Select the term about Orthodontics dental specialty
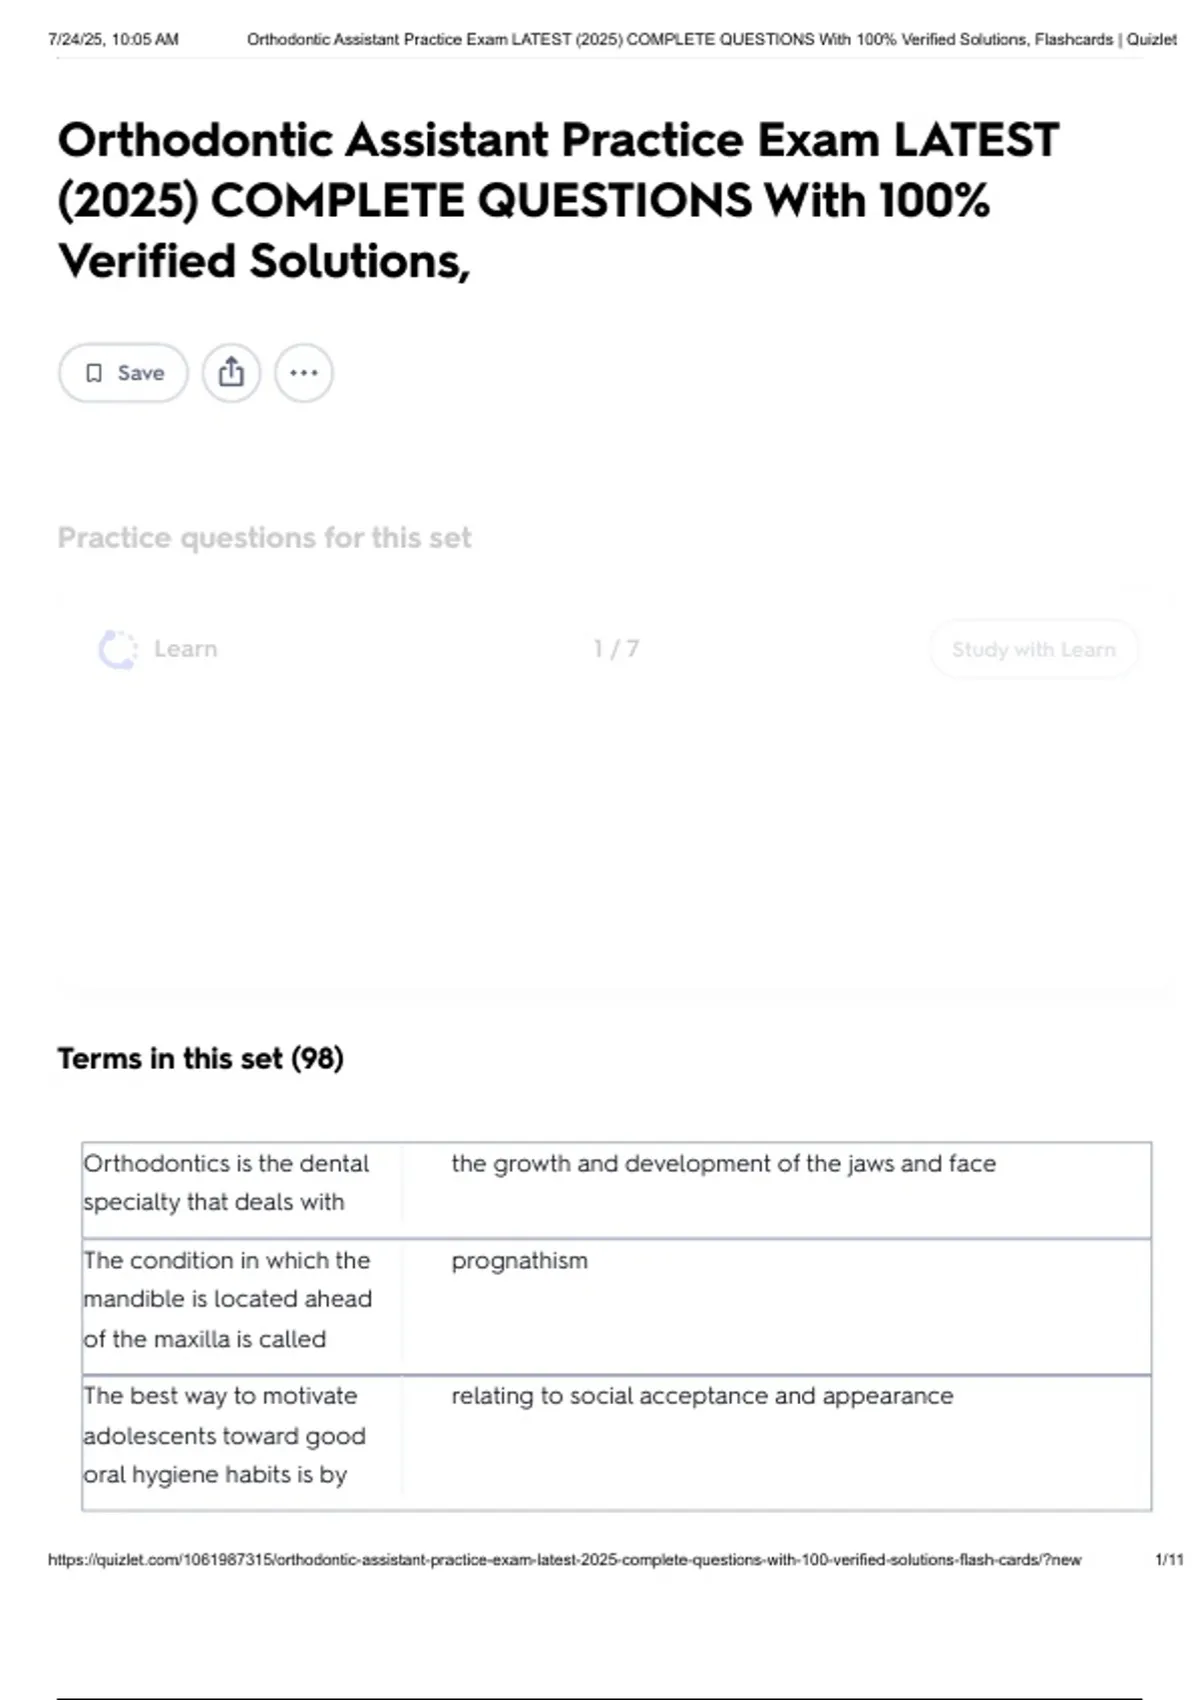Viewport: 1200px width, 1700px height. tap(227, 1182)
